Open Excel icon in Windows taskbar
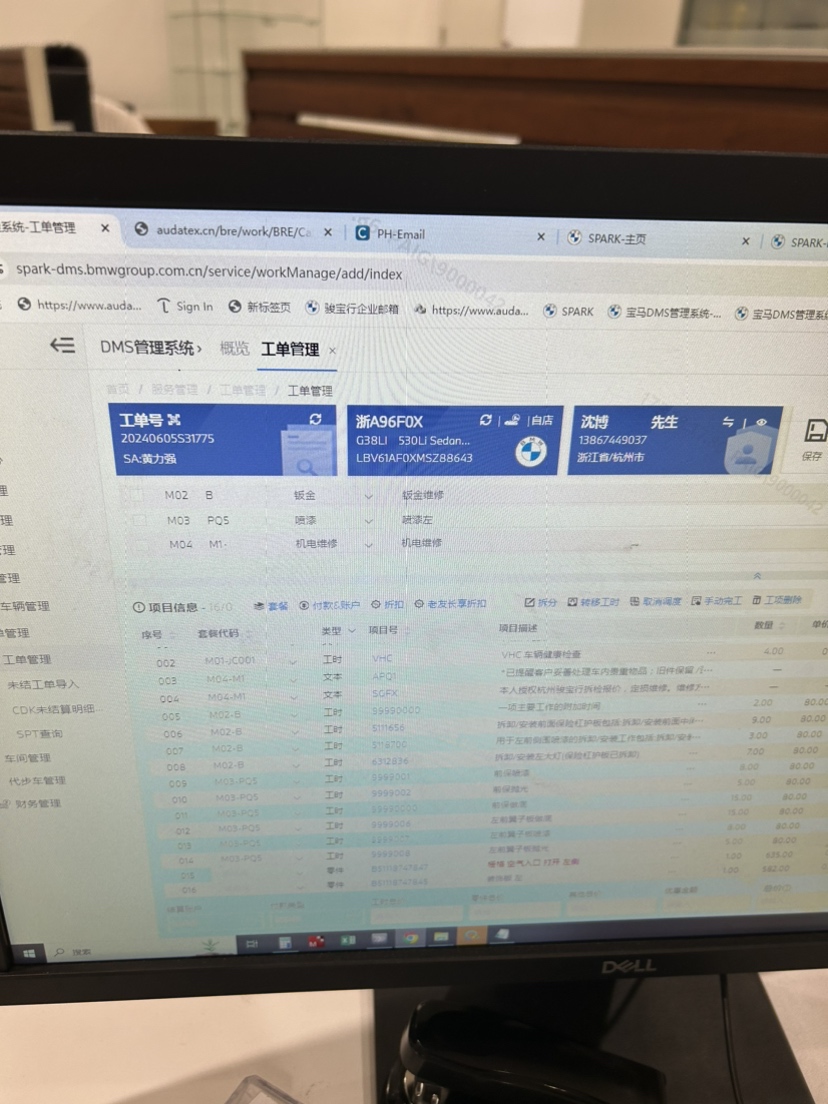This screenshot has width=828, height=1104. click(348, 941)
